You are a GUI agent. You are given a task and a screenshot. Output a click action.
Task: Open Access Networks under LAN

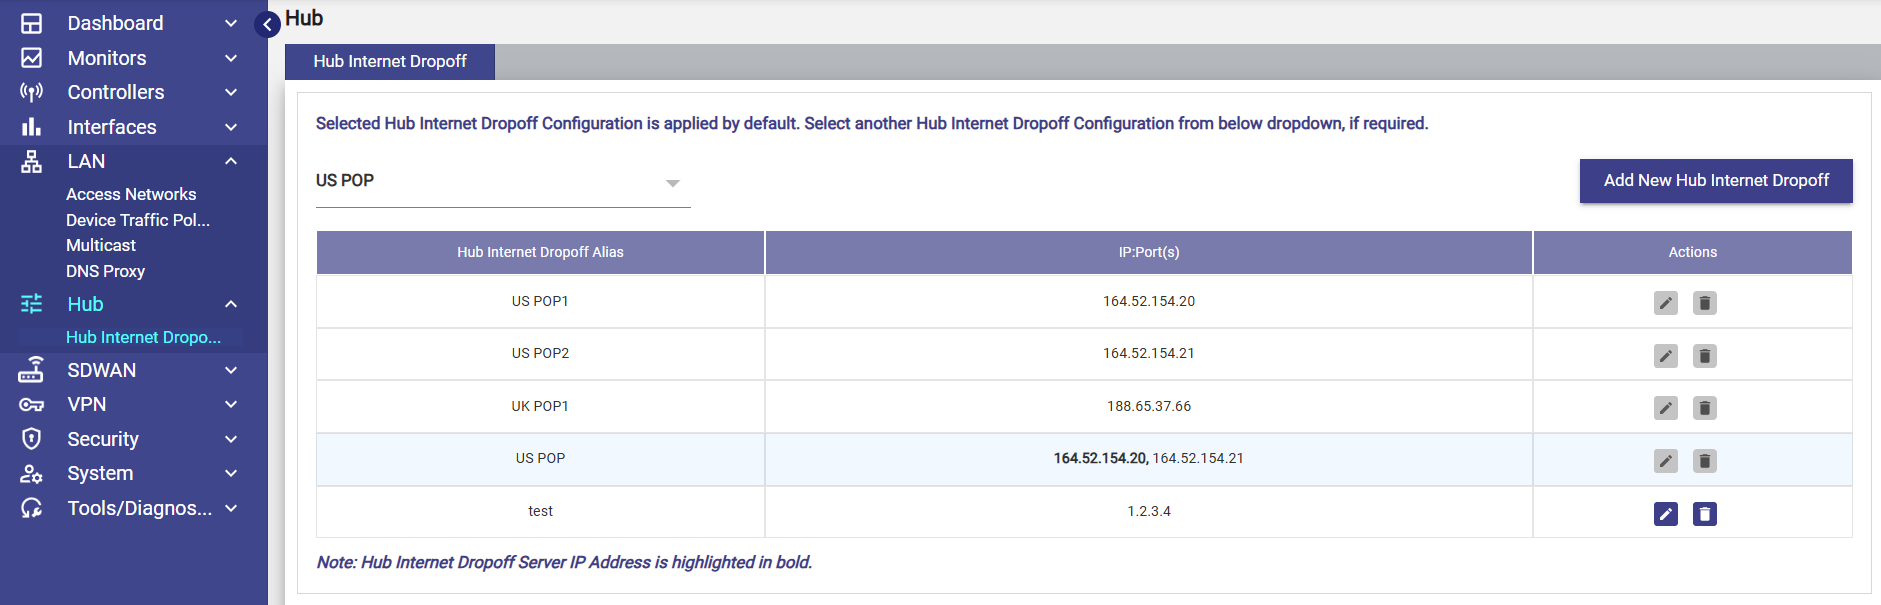131,194
